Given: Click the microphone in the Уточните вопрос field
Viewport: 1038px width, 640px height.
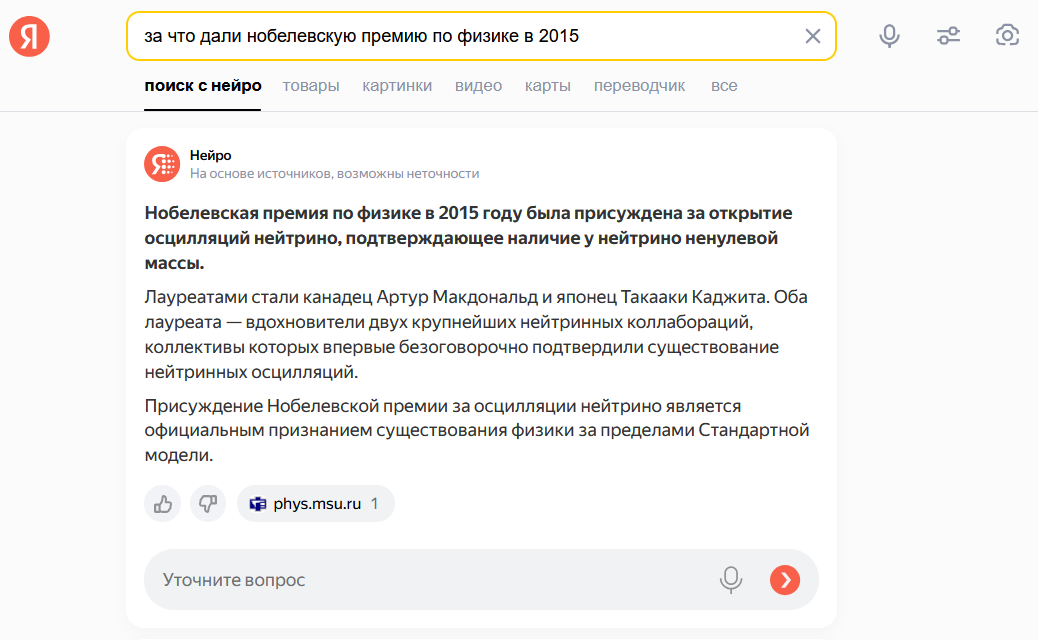Looking at the screenshot, I should coord(731,580).
